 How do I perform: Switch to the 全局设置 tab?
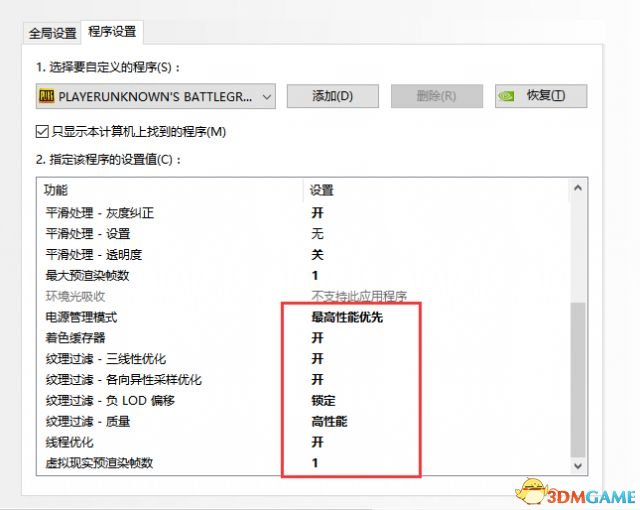click(x=52, y=33)
